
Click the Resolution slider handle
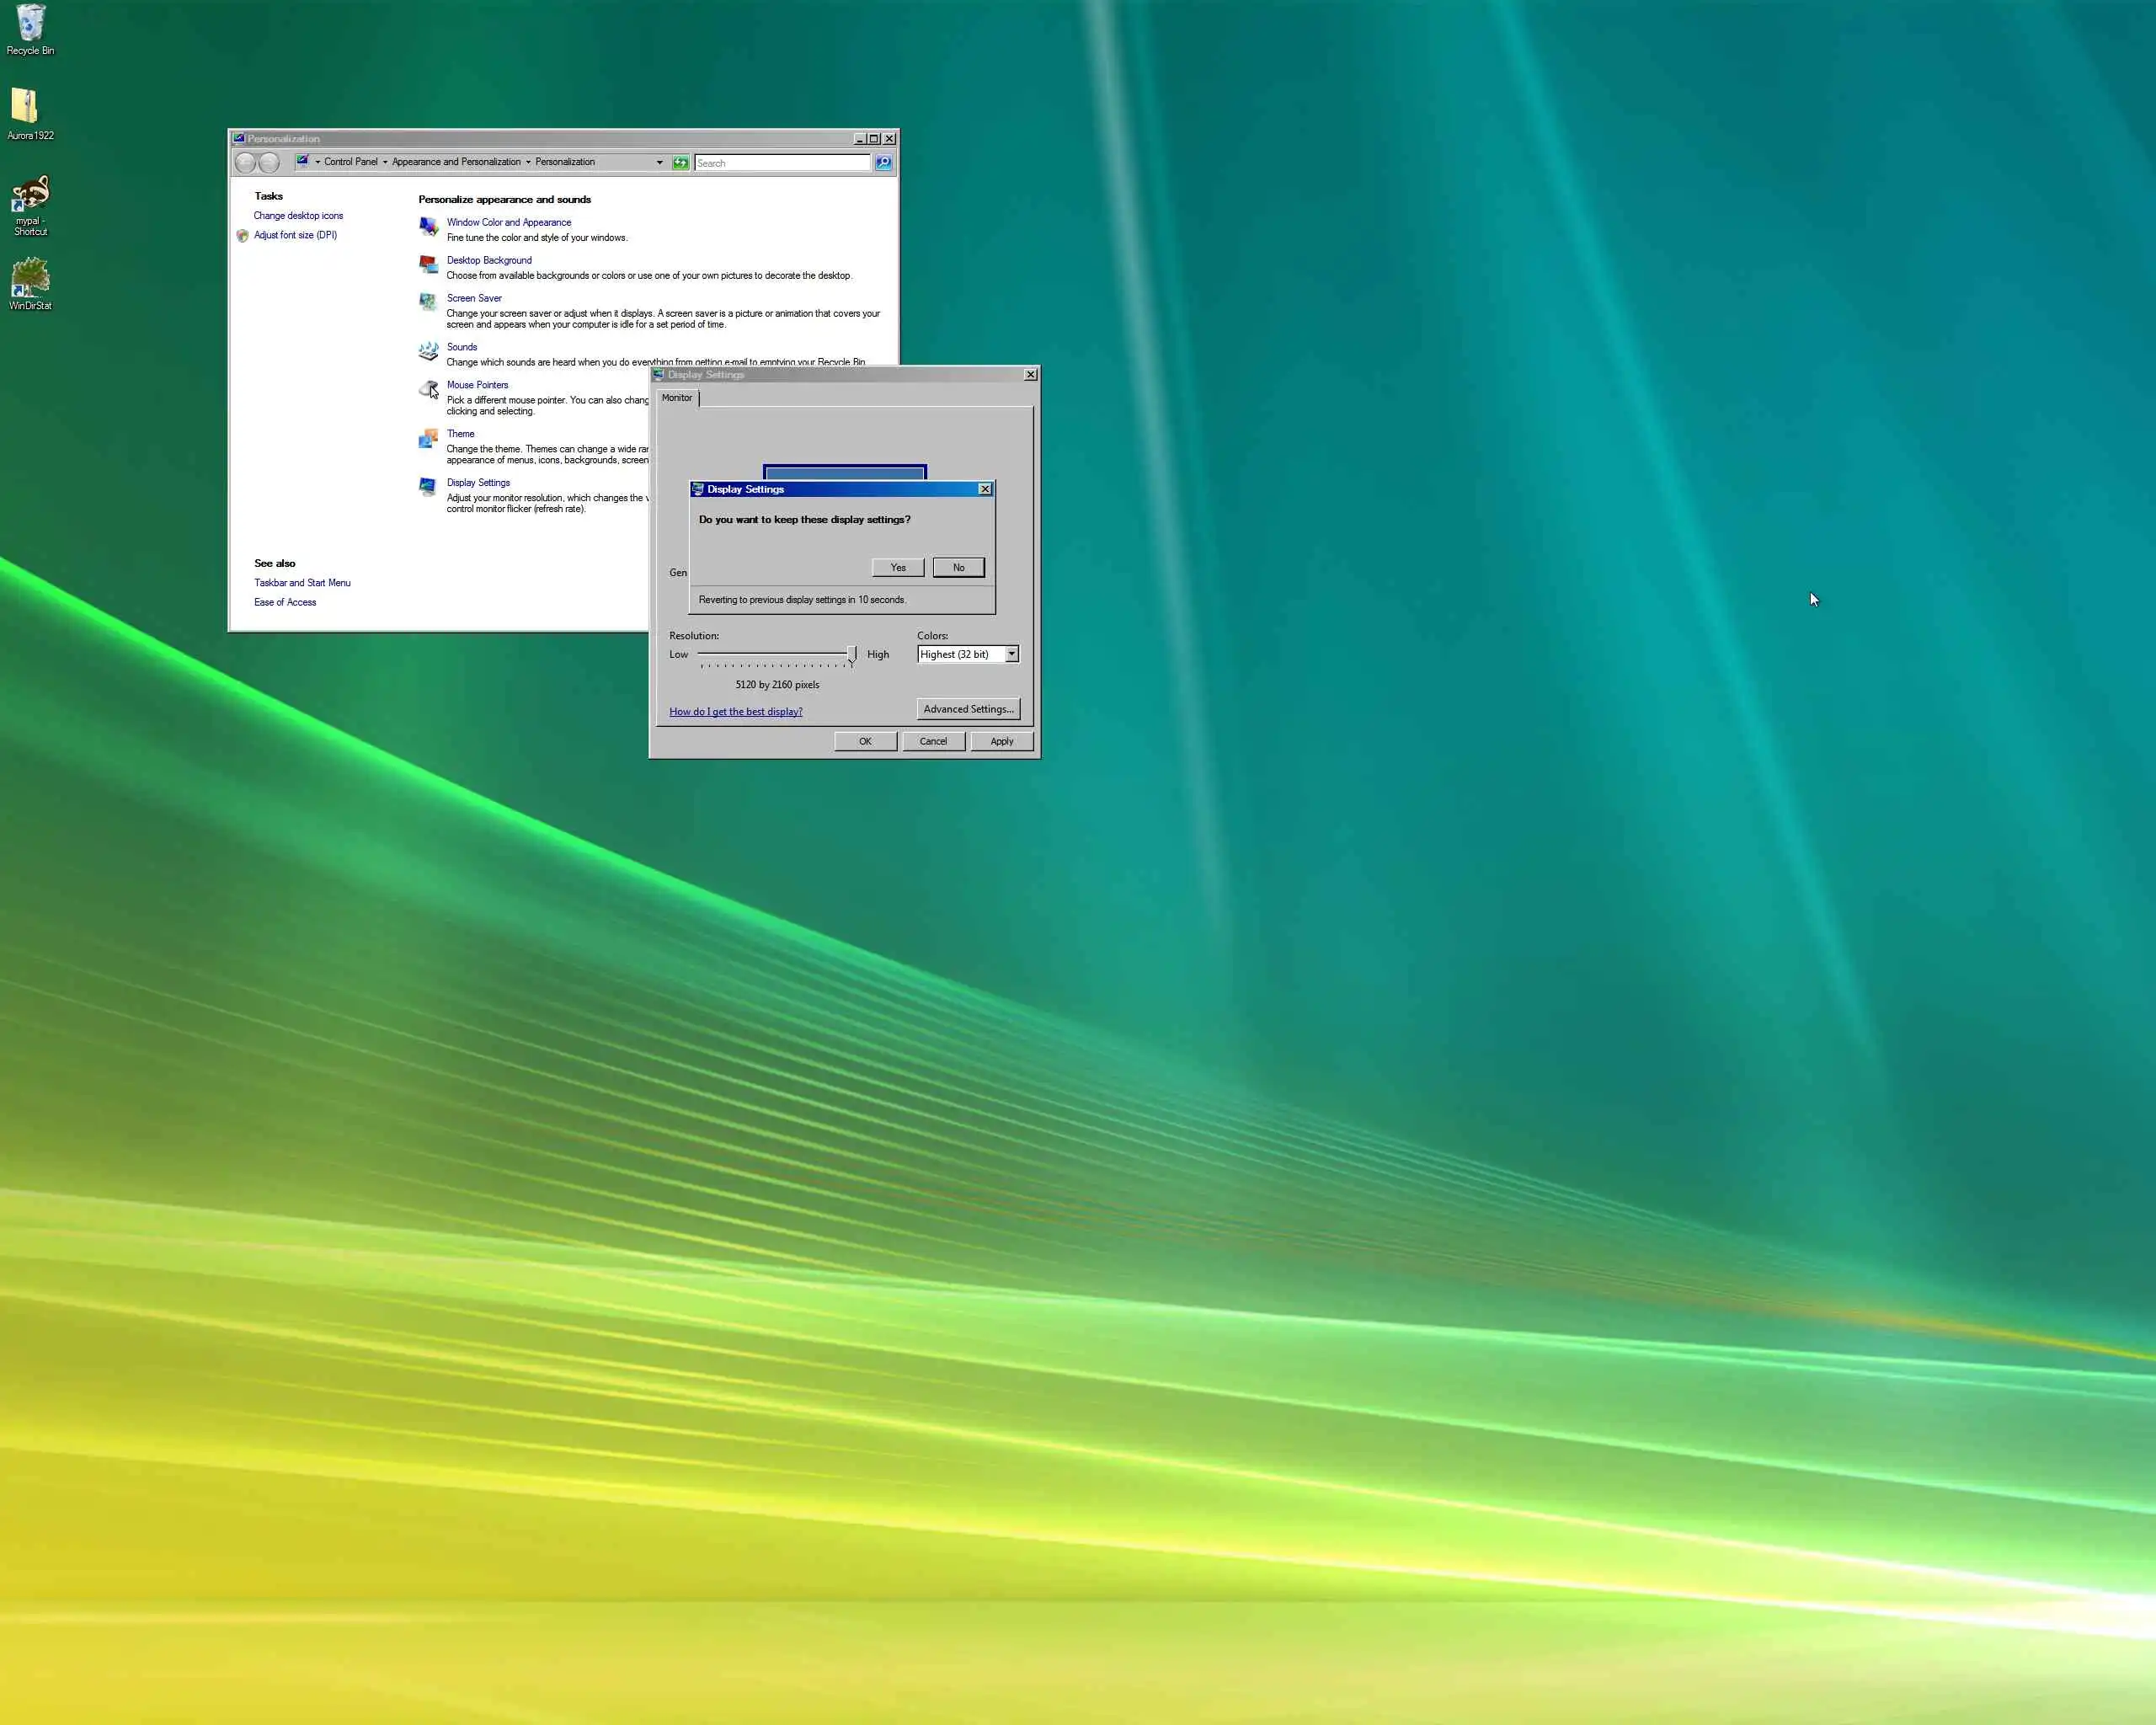click(852, 655)
